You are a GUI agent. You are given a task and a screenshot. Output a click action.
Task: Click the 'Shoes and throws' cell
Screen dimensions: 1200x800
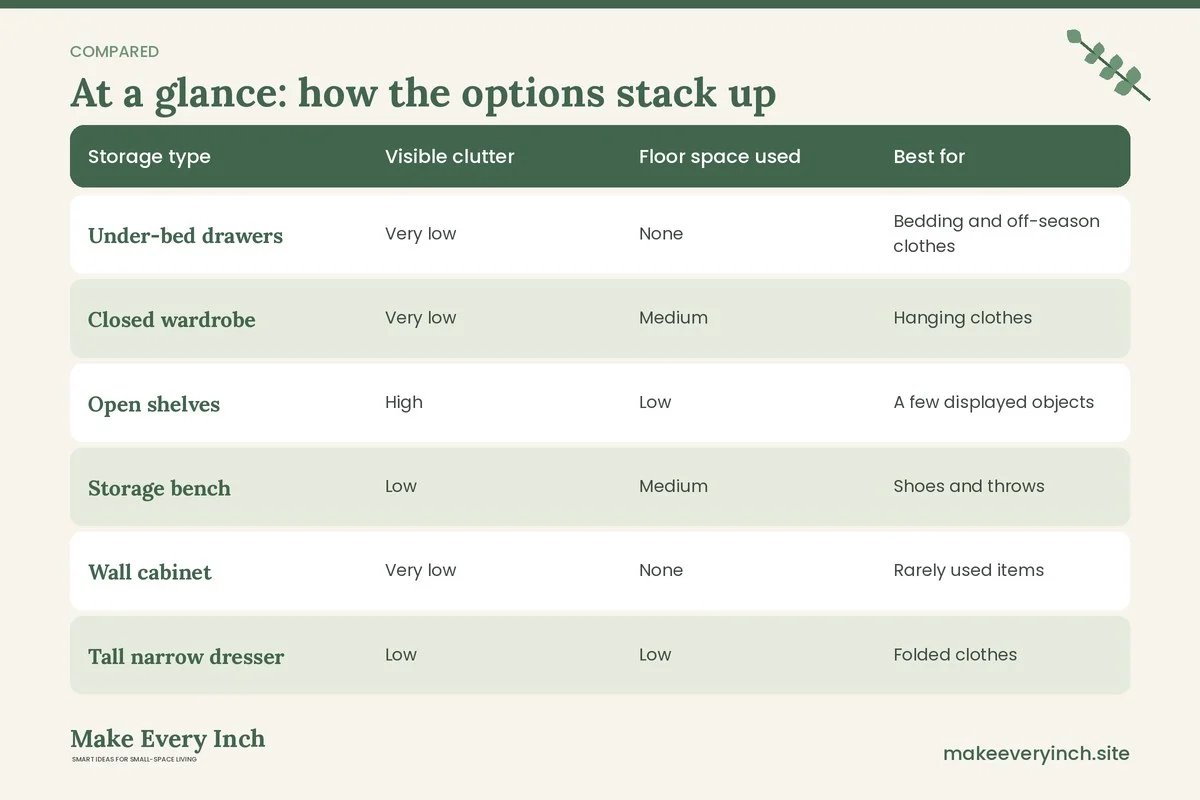point(969,486)
